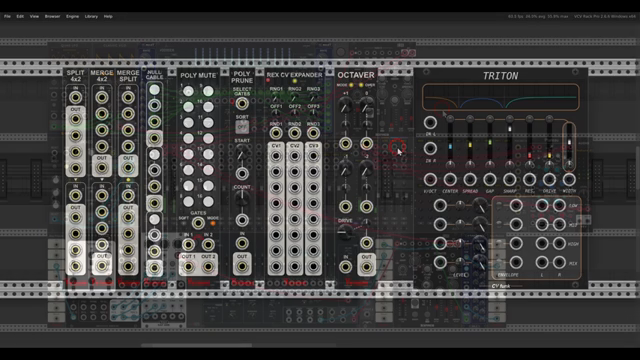
Task: Click the first jack under CV1
Action: 276,156
